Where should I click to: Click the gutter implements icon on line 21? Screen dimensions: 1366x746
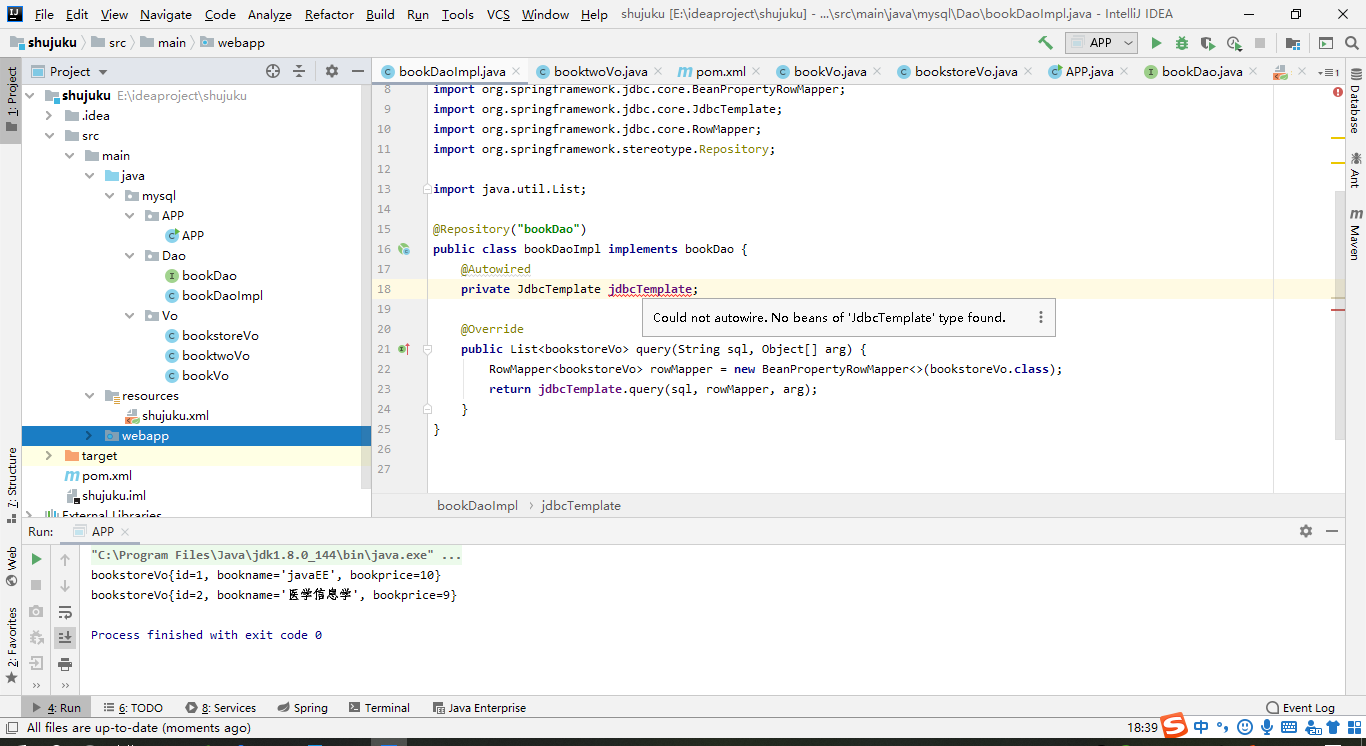404,349
